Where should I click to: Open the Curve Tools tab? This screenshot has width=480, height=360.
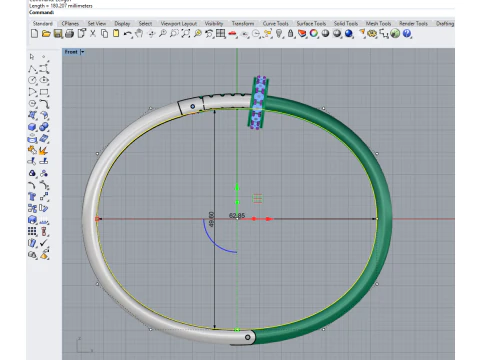coord(276,24)
